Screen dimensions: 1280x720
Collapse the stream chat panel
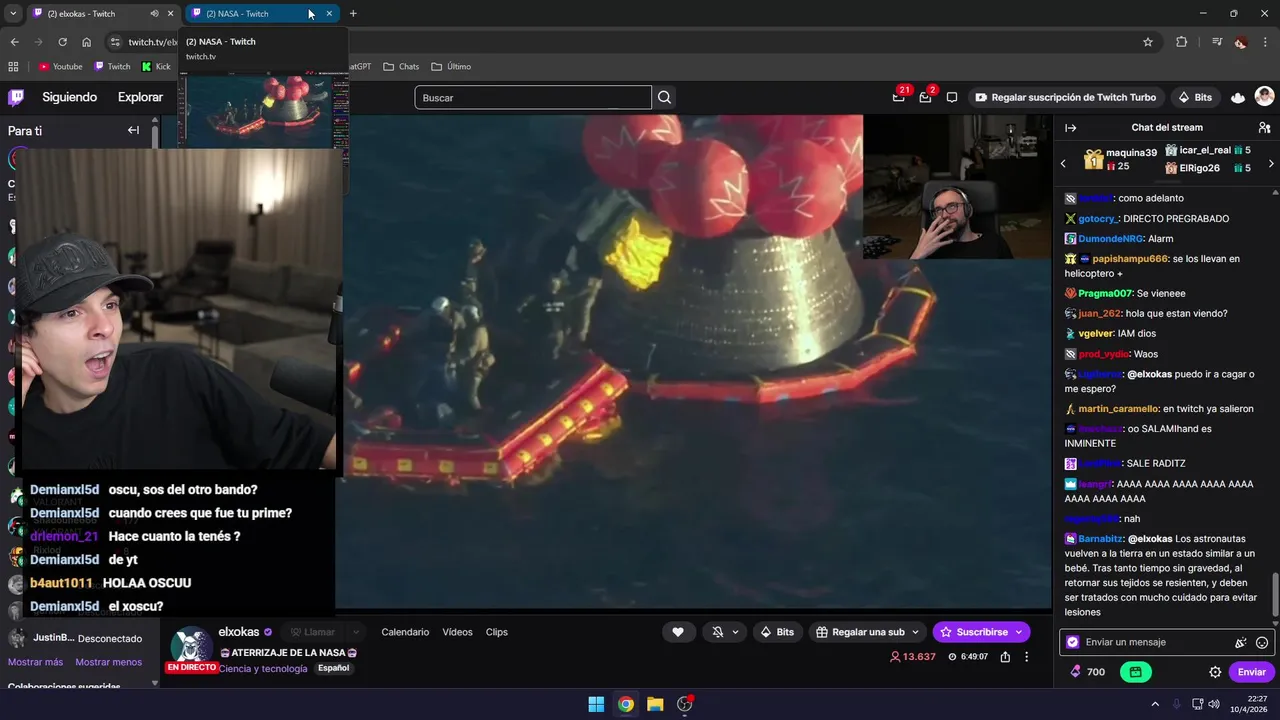(1070, 128)
